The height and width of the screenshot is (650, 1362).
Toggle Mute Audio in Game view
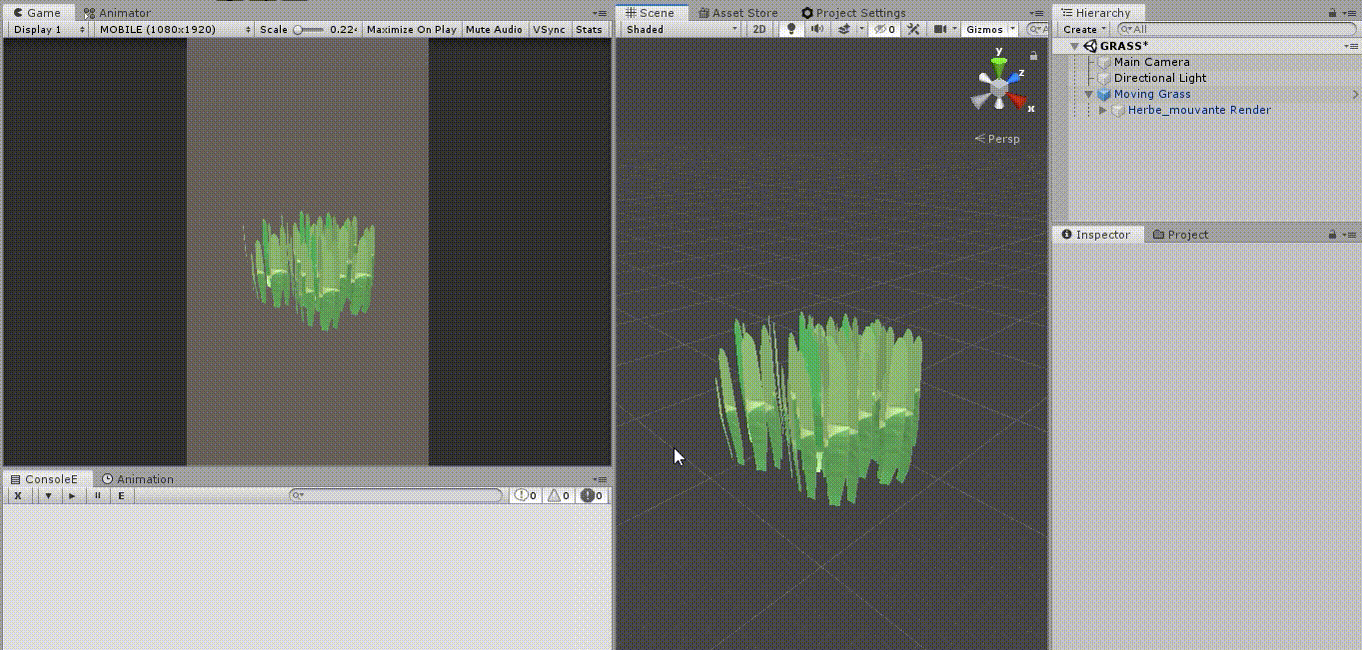coord(494,29)
